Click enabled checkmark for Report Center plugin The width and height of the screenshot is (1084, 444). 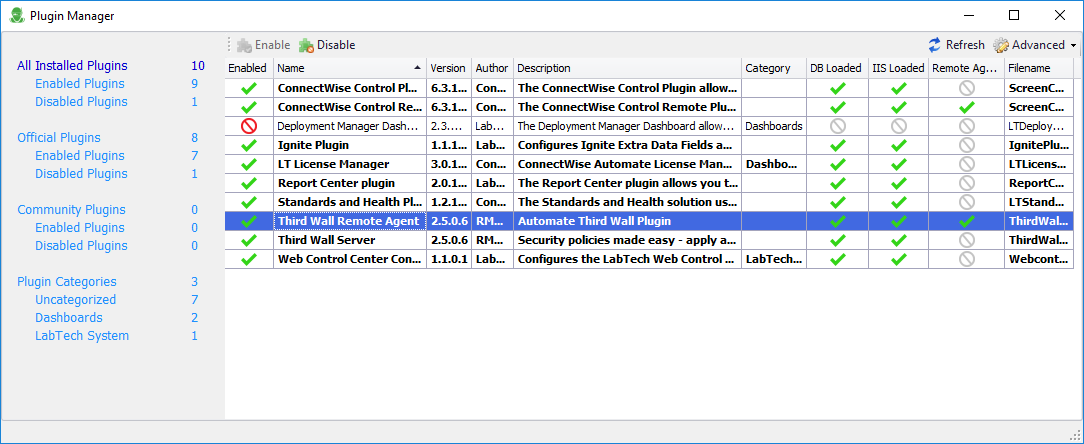click(x=249, y=183)
